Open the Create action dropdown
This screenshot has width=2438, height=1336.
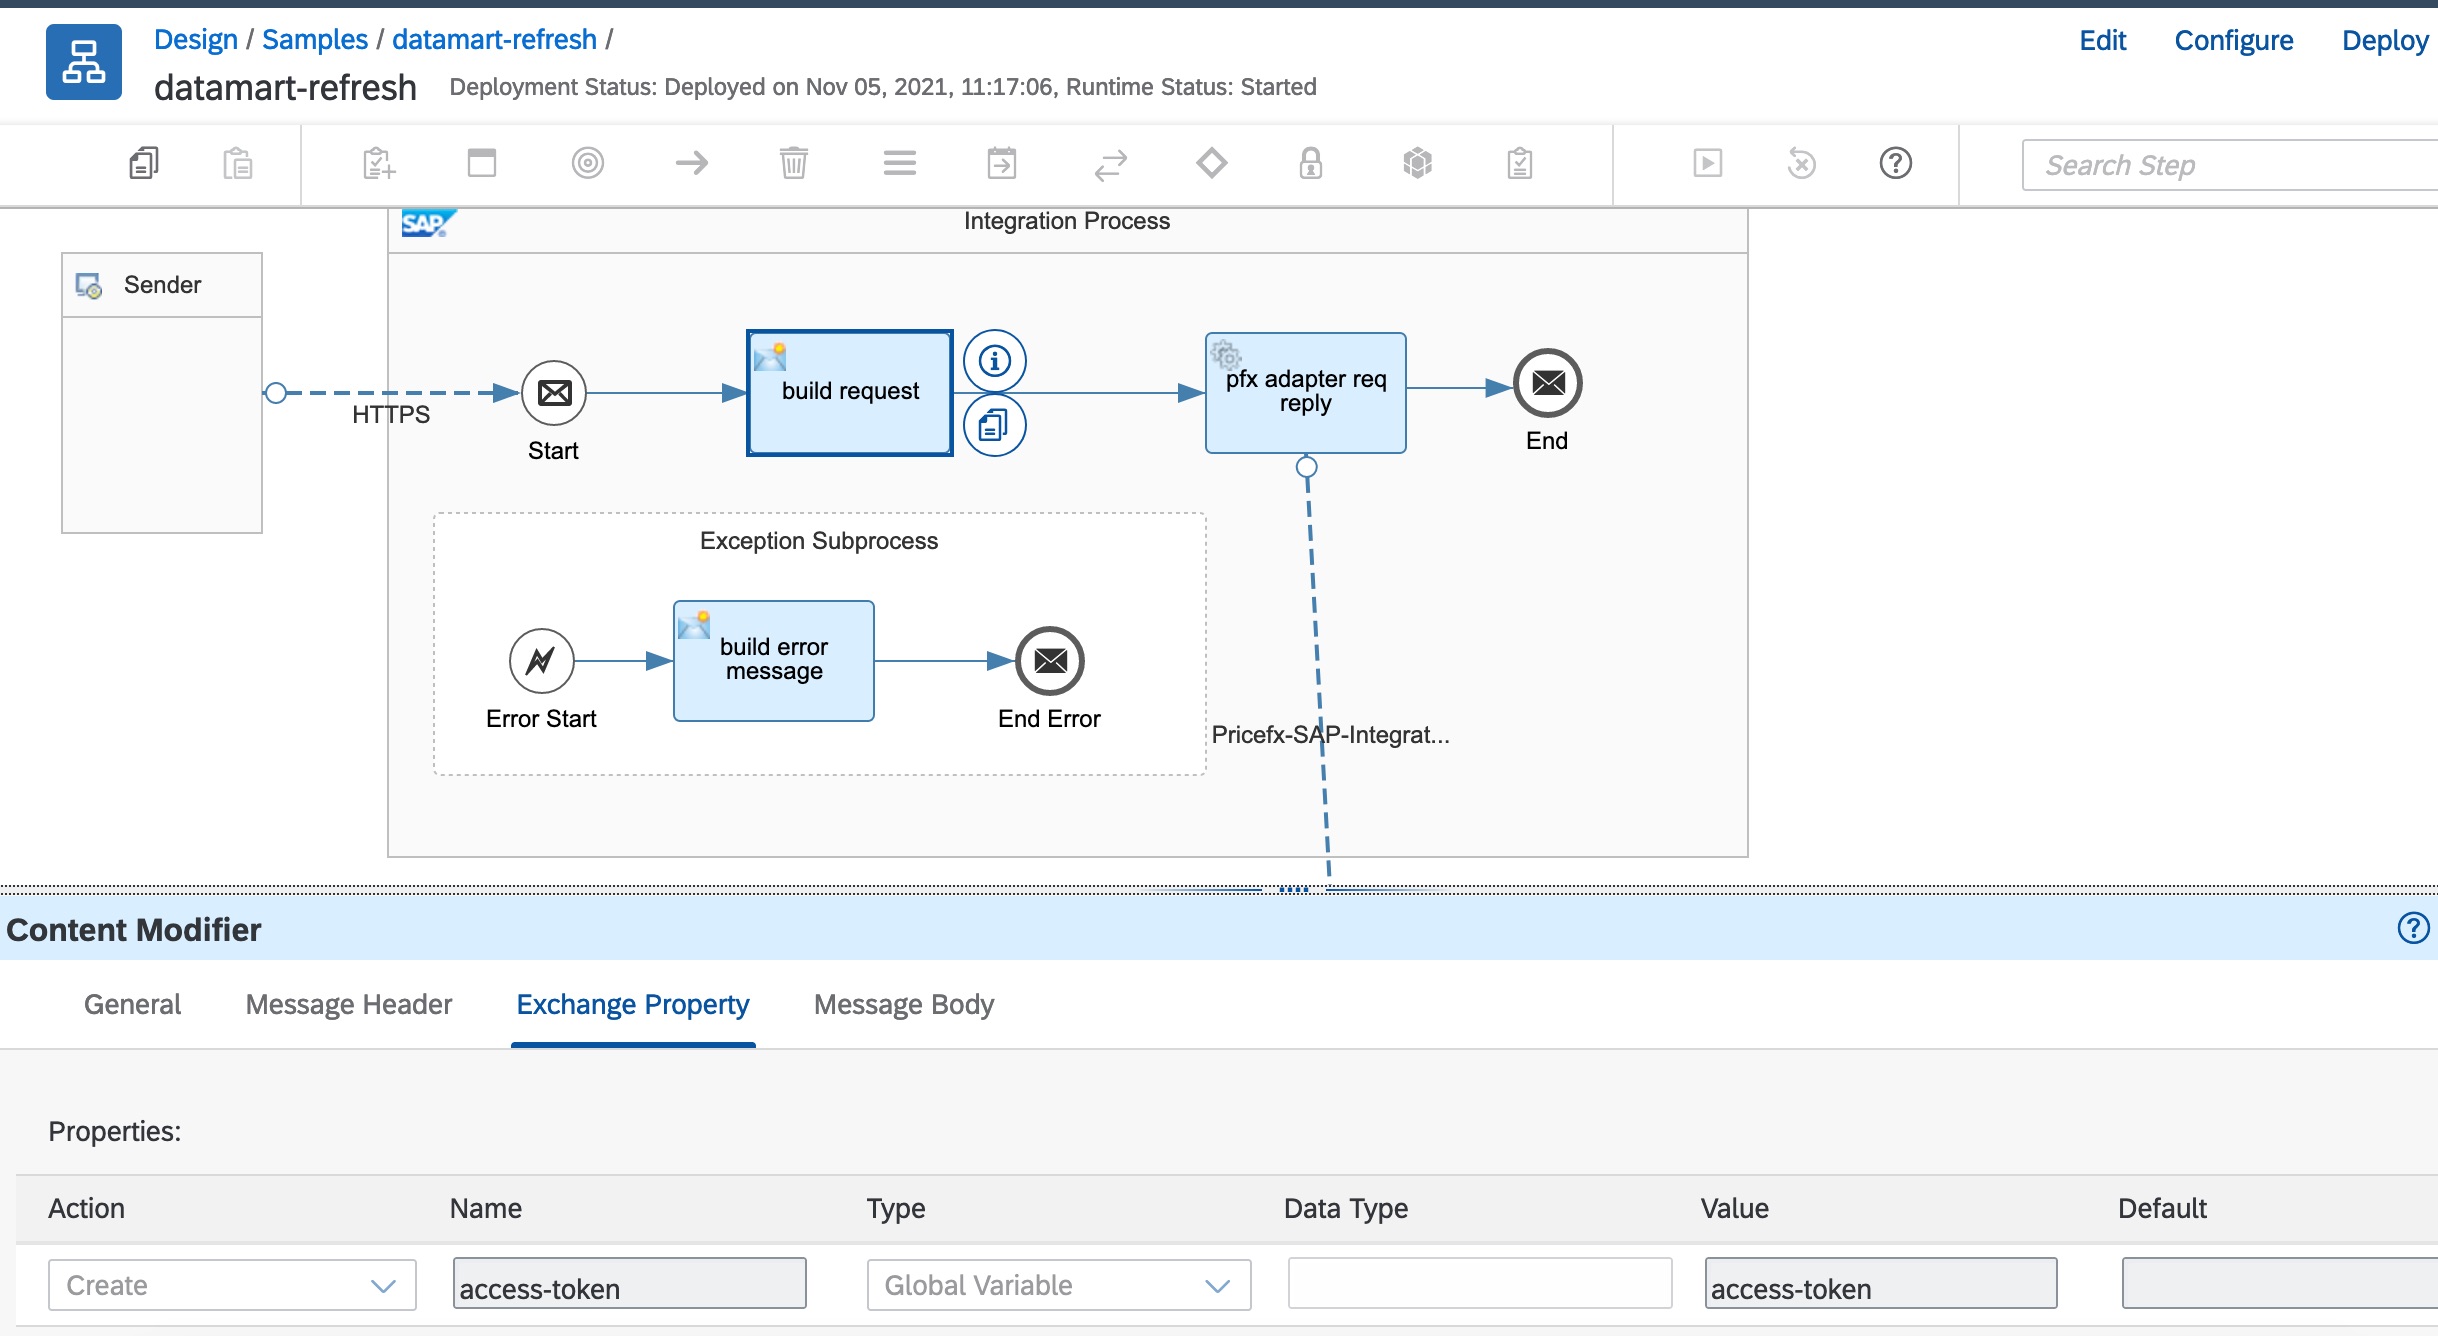[x=232, y=1285]
